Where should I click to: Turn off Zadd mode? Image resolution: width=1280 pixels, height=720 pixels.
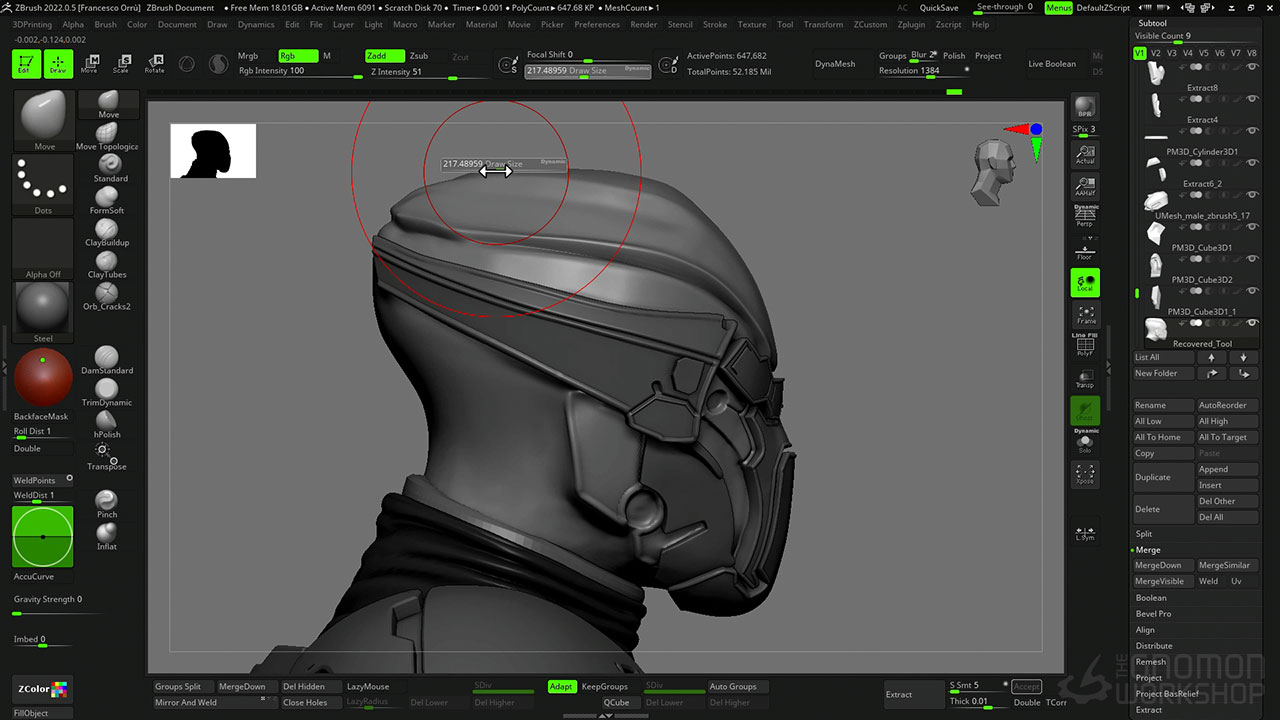point(384,56)
